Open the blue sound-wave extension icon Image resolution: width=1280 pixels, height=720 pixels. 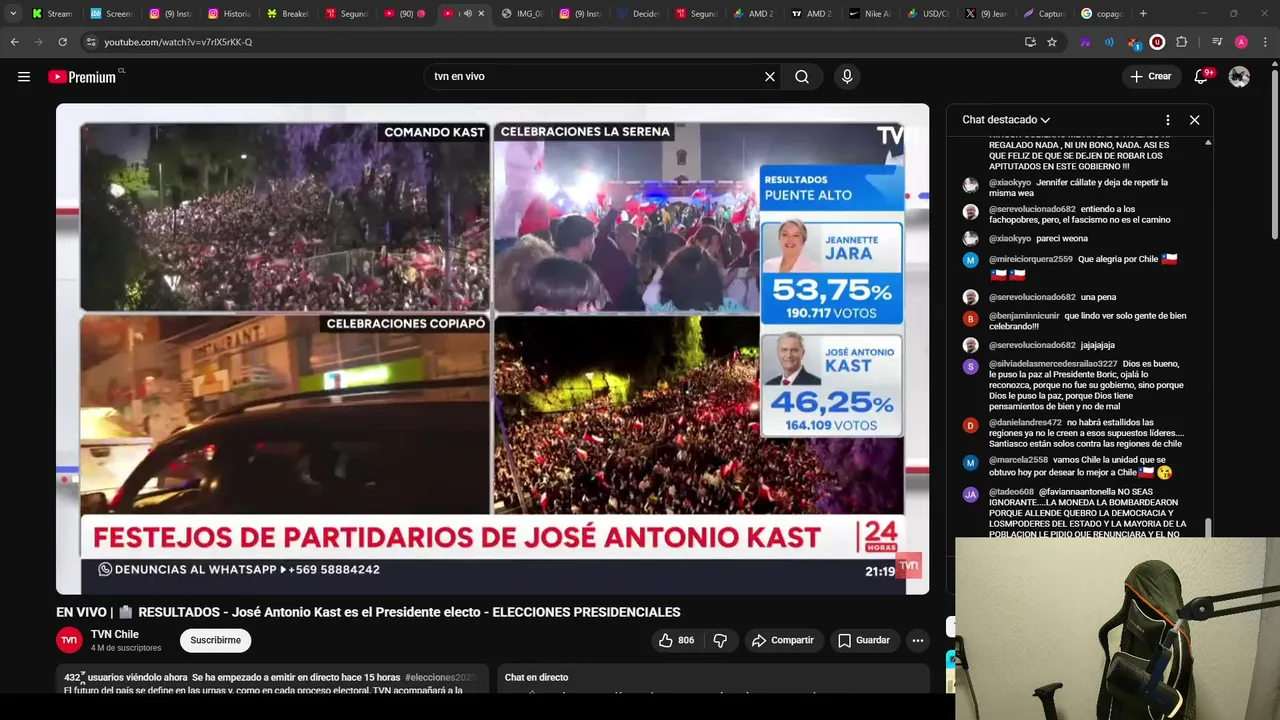(x=1109, y=42)
